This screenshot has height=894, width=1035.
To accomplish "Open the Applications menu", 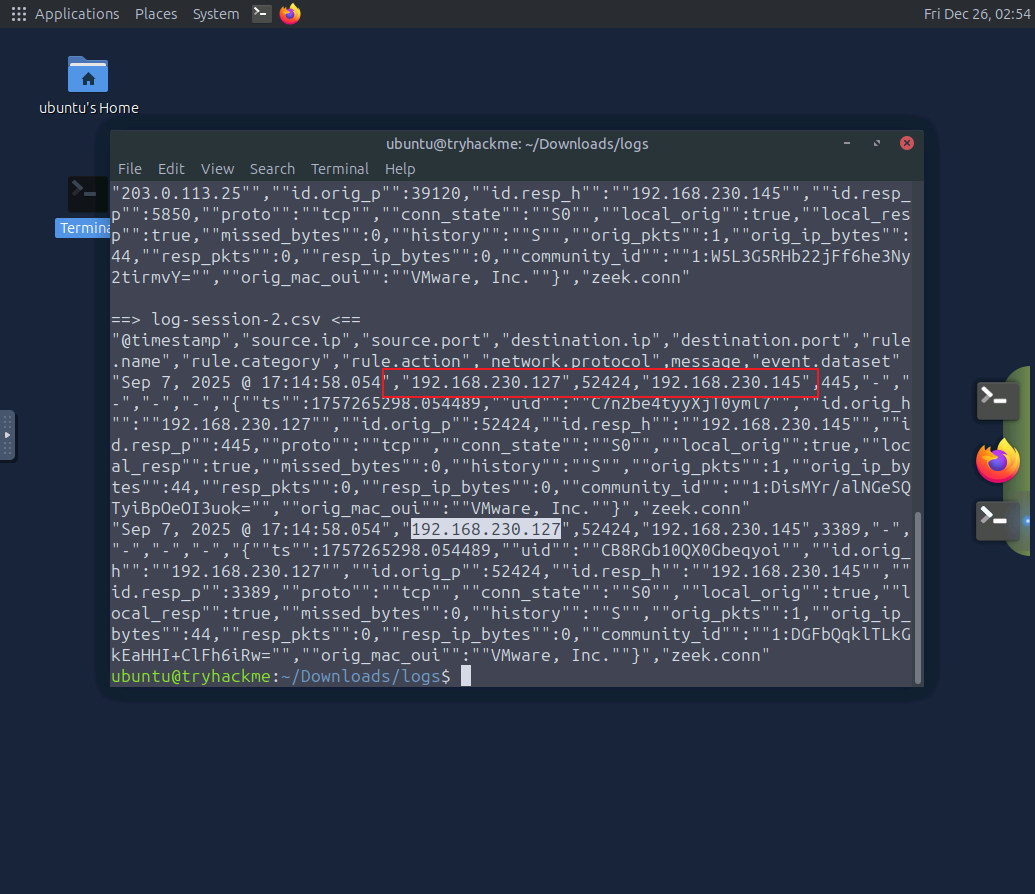I will click(77, 14).
